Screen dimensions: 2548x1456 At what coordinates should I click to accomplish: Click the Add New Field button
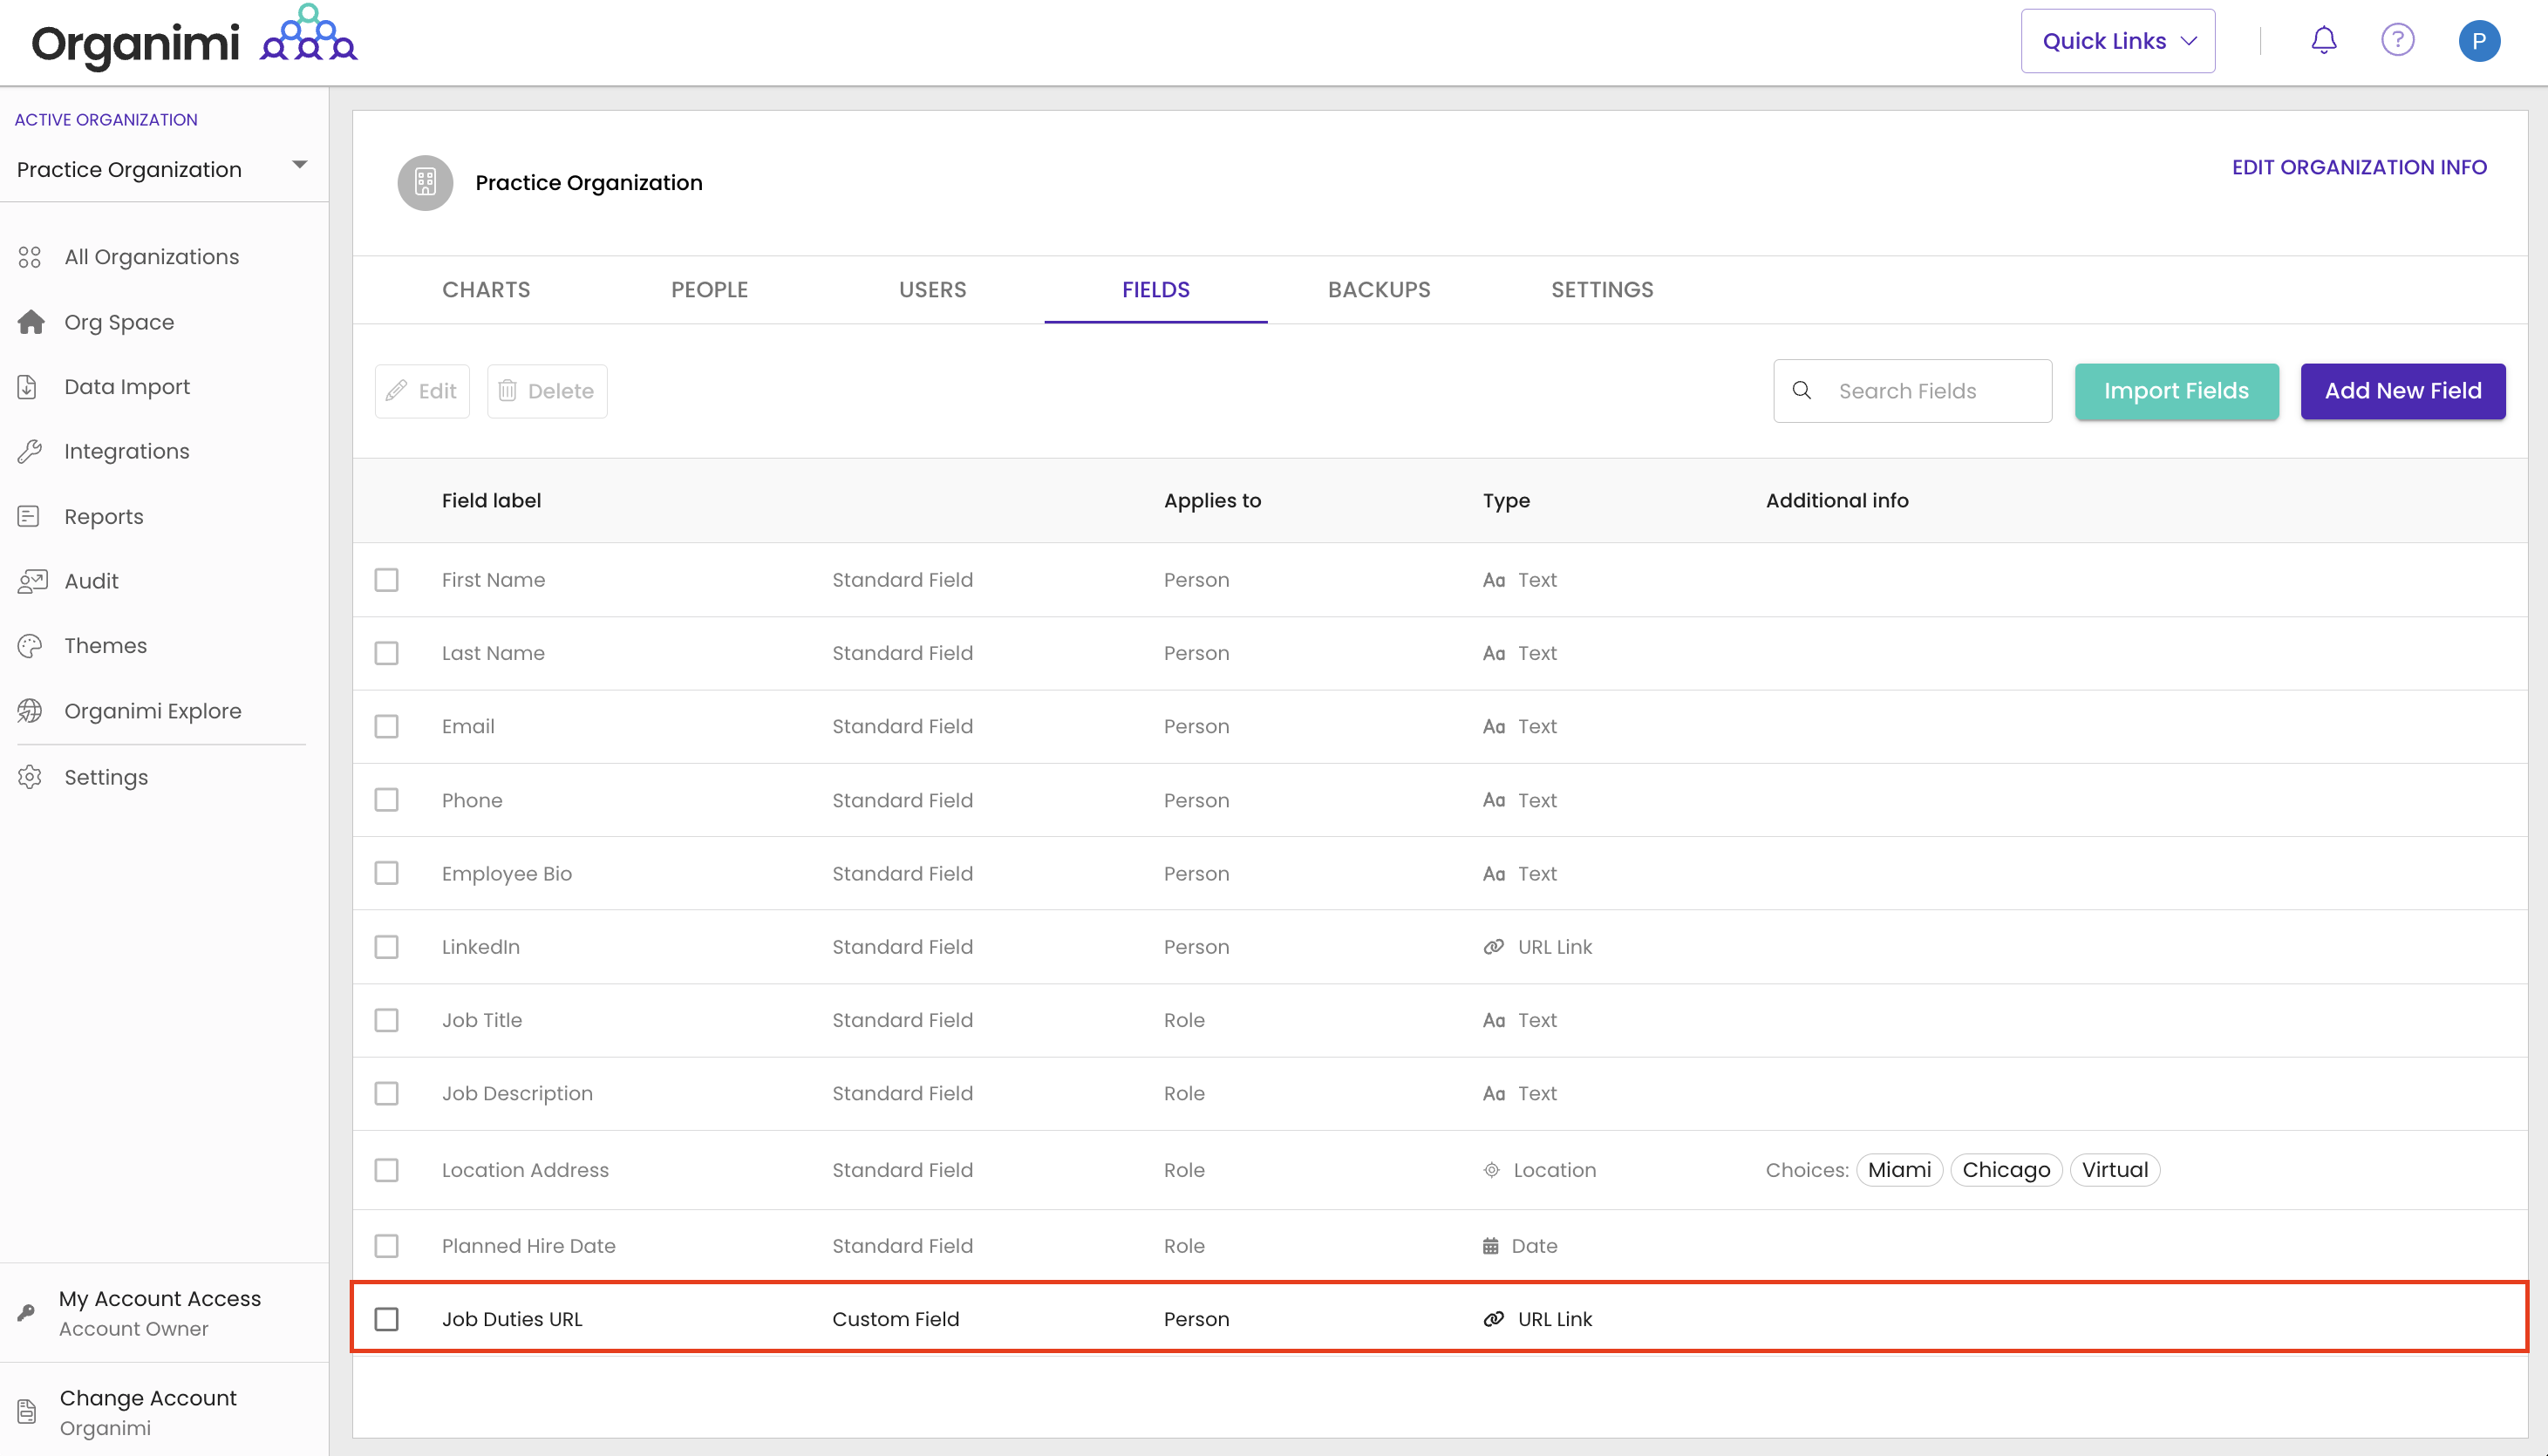tap(2402, 391)
